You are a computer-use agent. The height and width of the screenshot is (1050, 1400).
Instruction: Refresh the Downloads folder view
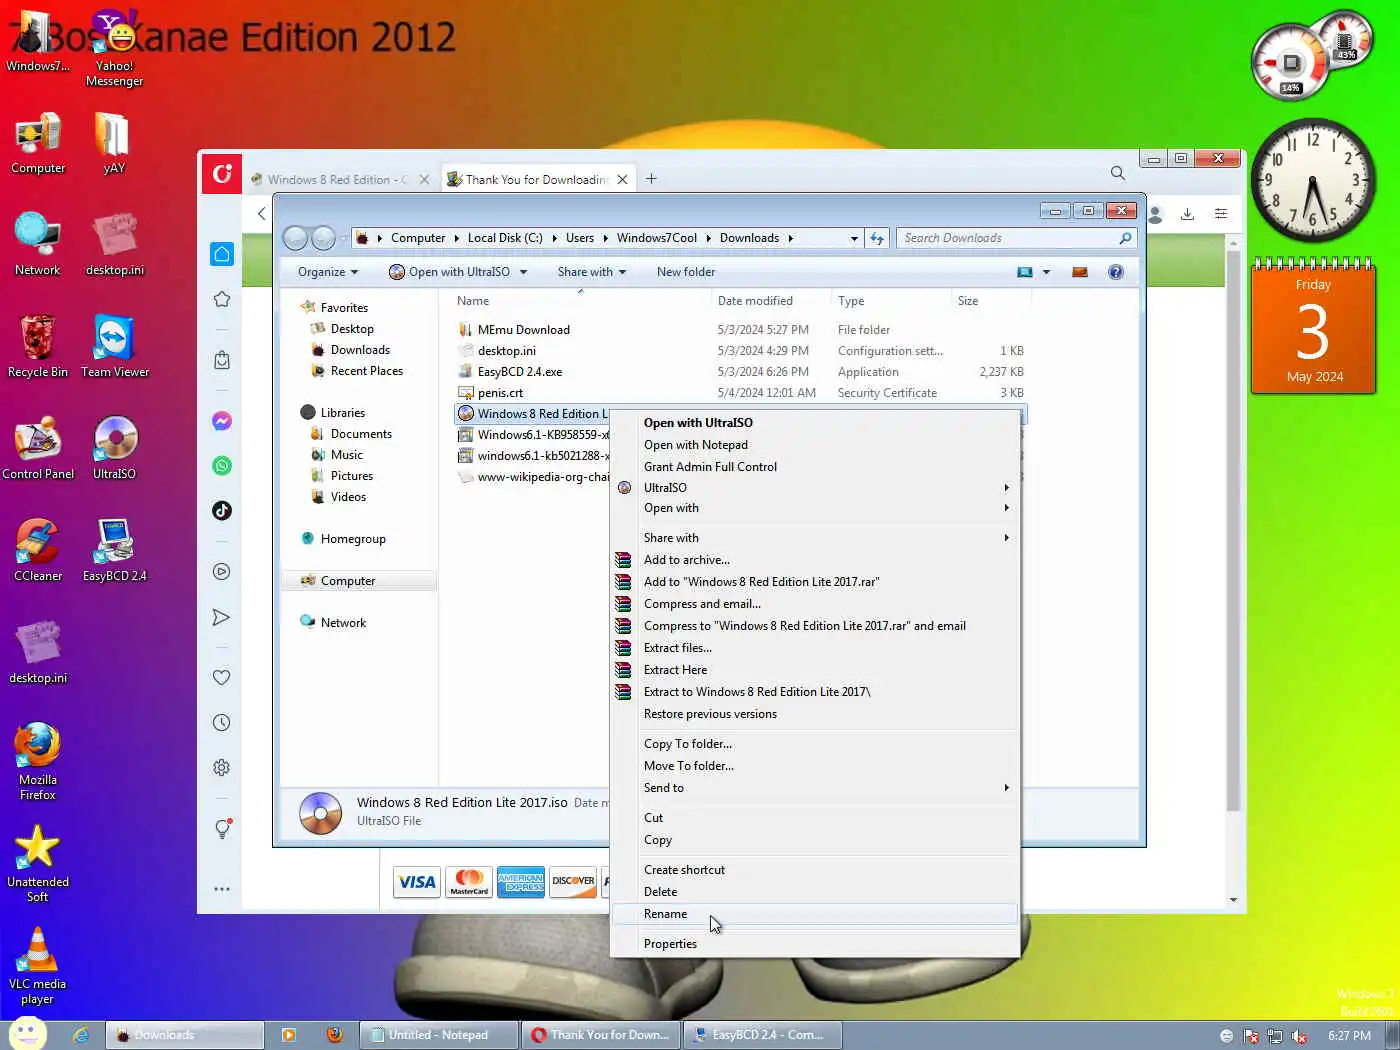click(x=877, y=238)
